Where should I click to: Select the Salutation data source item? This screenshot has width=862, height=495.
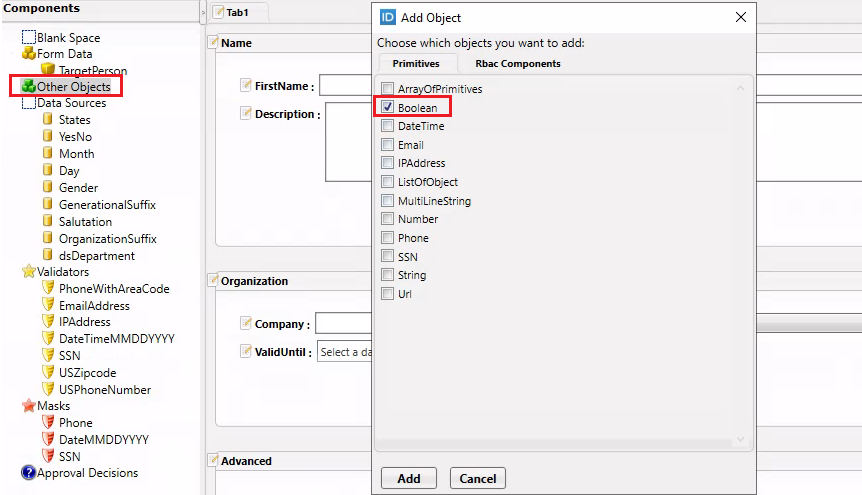coord(85,222)
